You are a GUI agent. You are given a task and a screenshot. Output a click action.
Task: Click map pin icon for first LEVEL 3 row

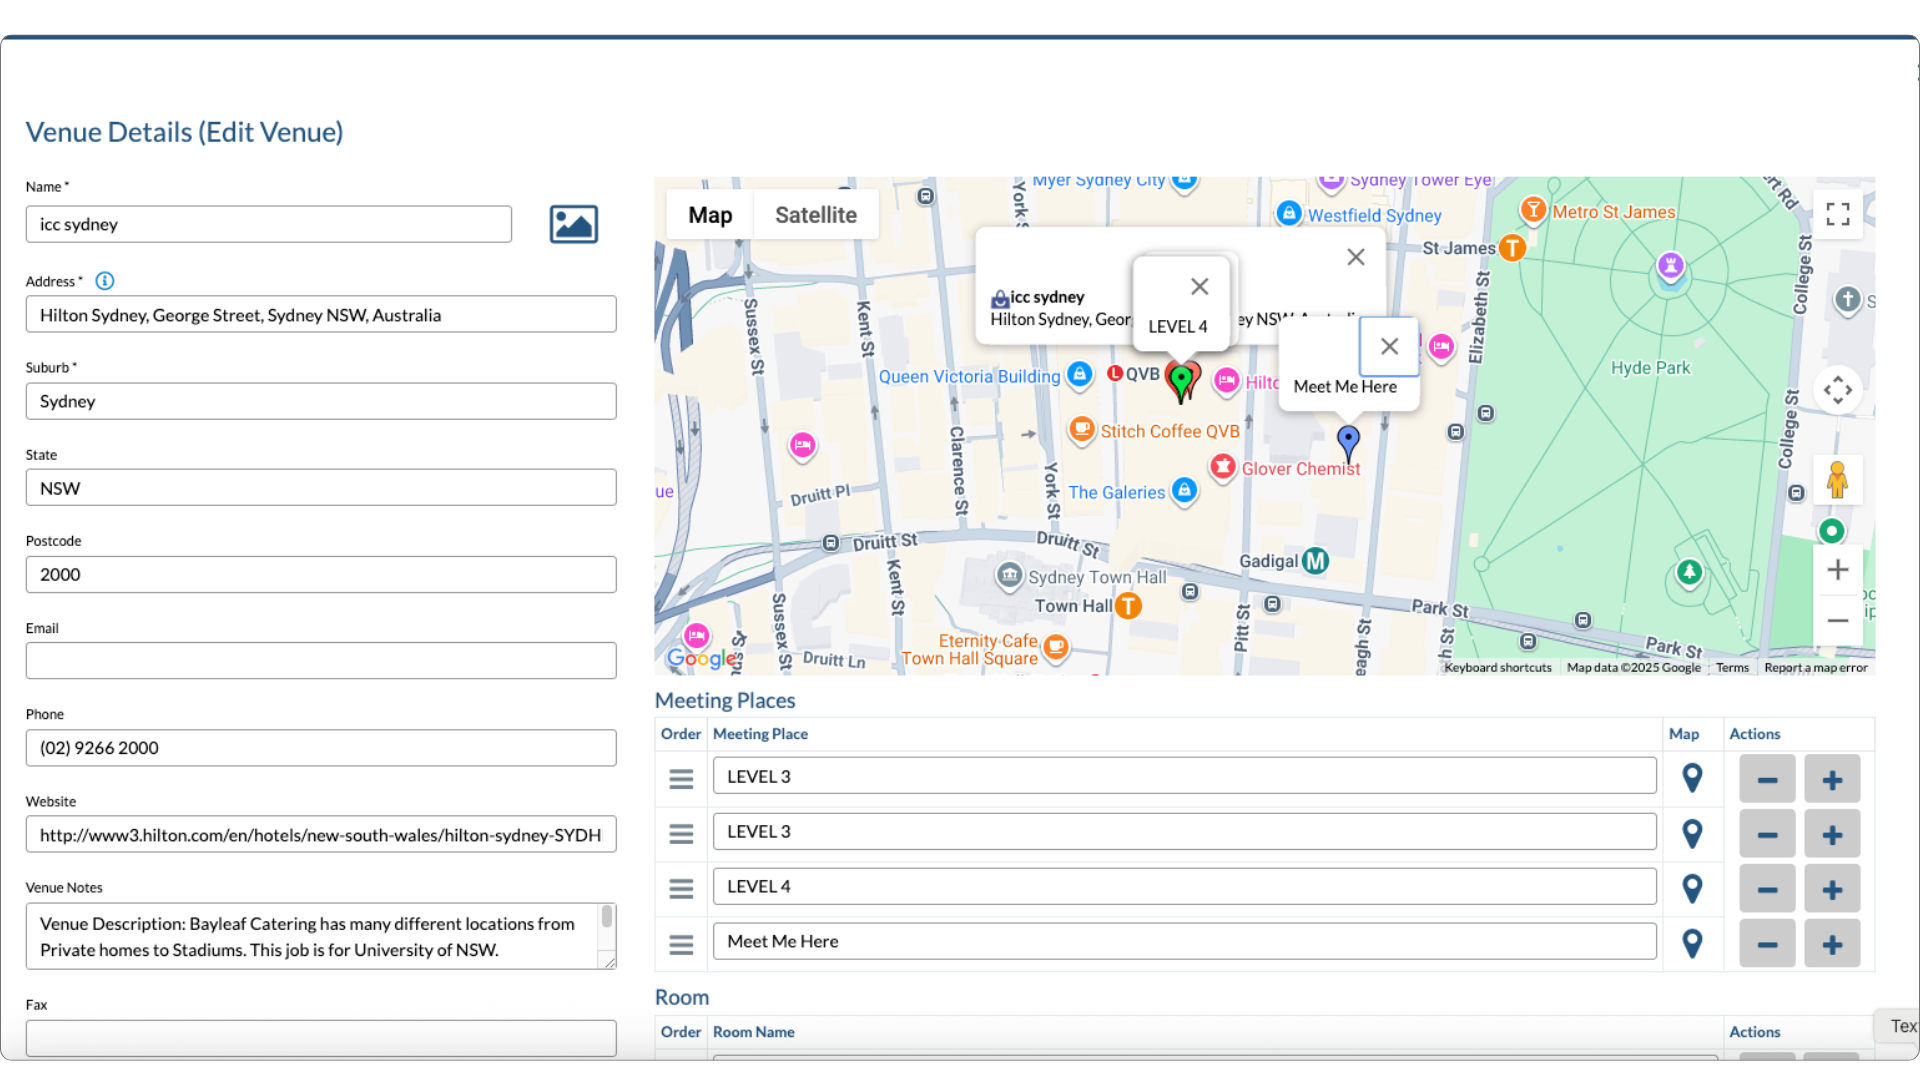[x=1691, y=778]
